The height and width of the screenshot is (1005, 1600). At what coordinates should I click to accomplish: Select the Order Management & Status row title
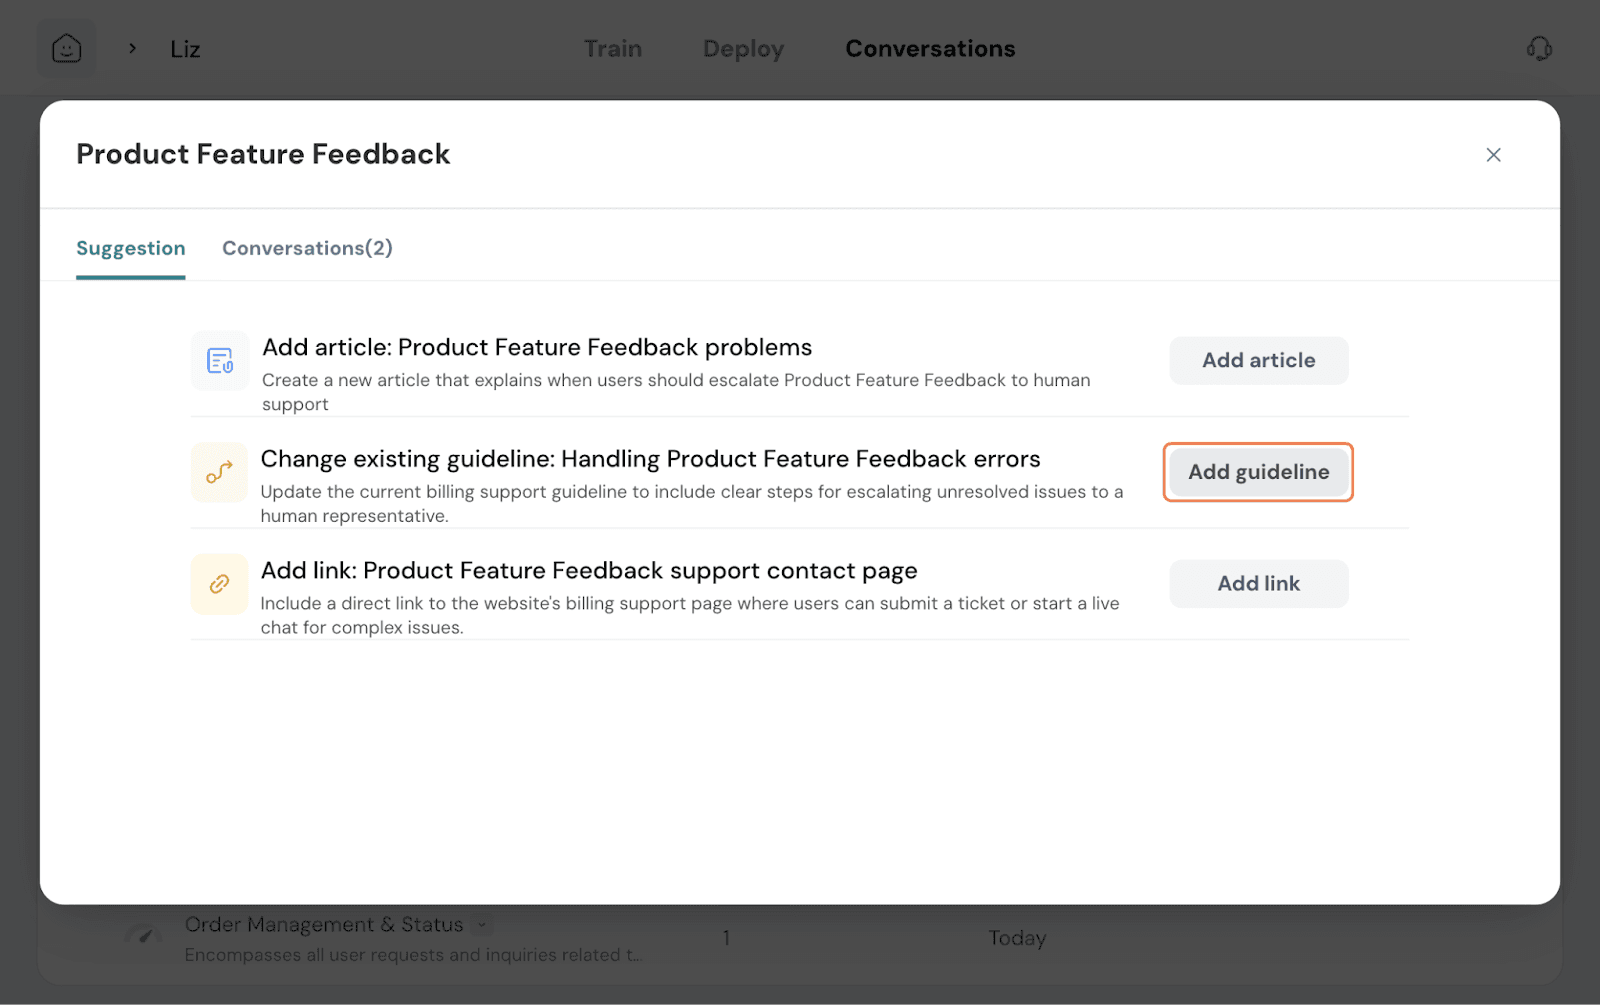324,925
